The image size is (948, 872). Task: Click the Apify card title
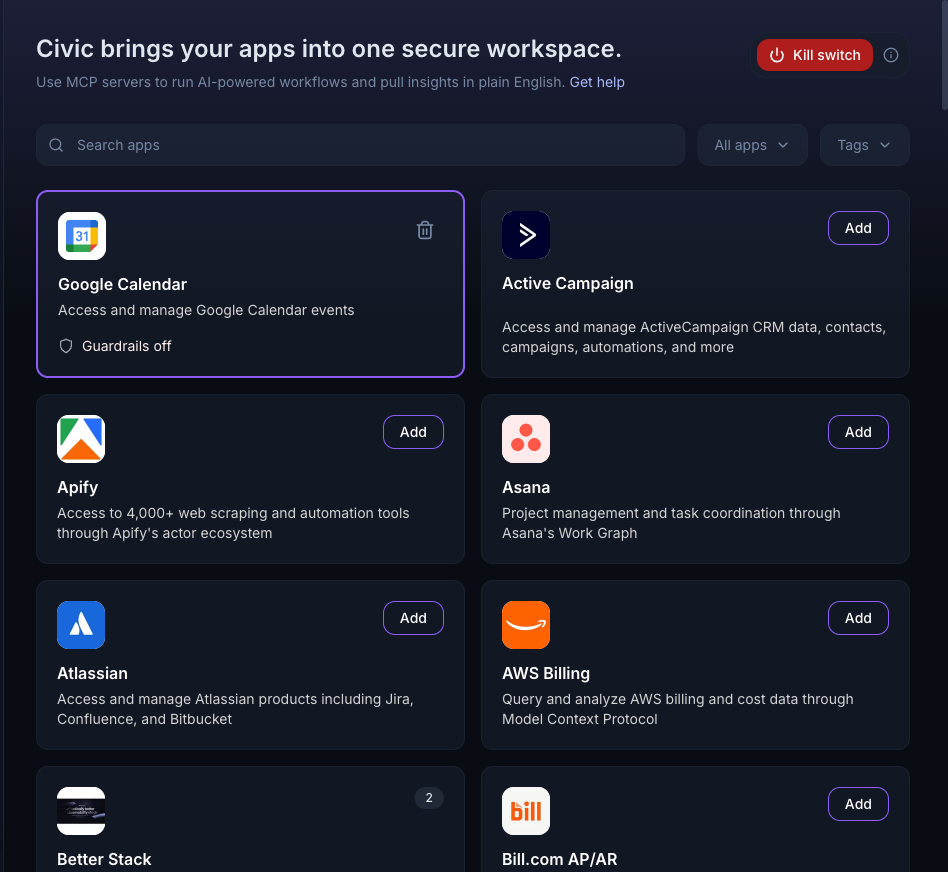tap(77, 487)
